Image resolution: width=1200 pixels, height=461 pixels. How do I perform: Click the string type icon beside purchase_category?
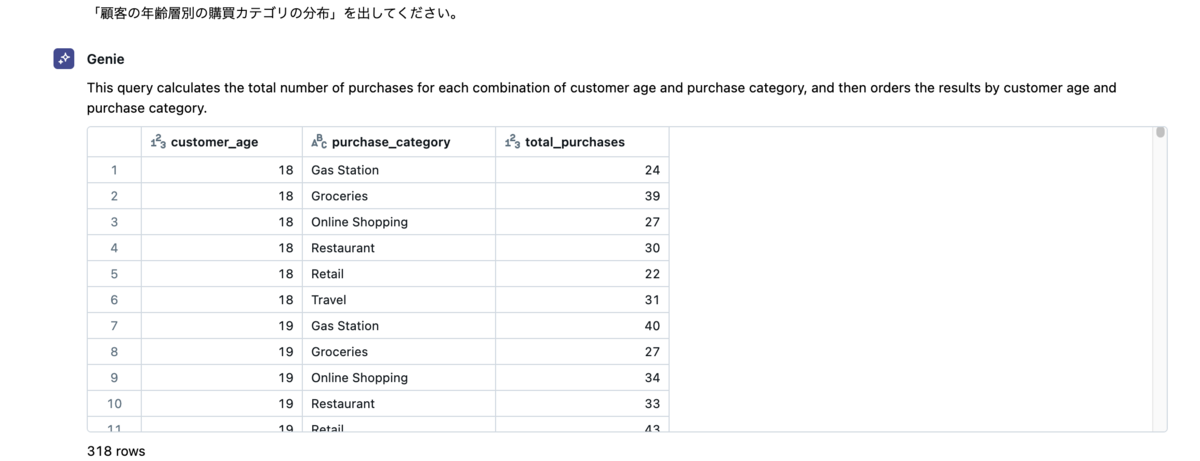click(x=319, y=142)
